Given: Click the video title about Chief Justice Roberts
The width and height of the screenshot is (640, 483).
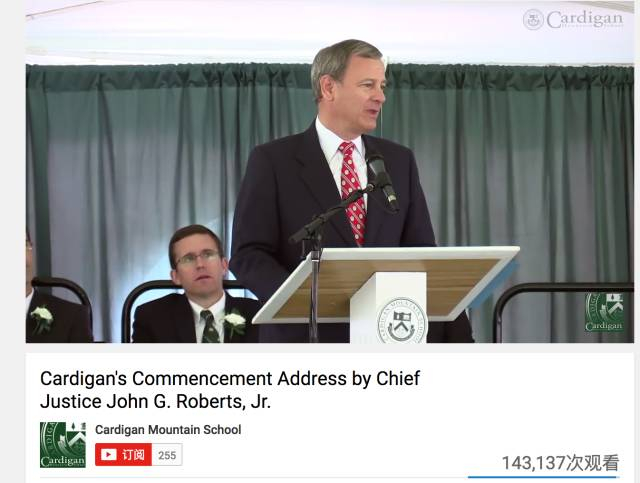Looking at the screenshot, I should coord(230,390).
